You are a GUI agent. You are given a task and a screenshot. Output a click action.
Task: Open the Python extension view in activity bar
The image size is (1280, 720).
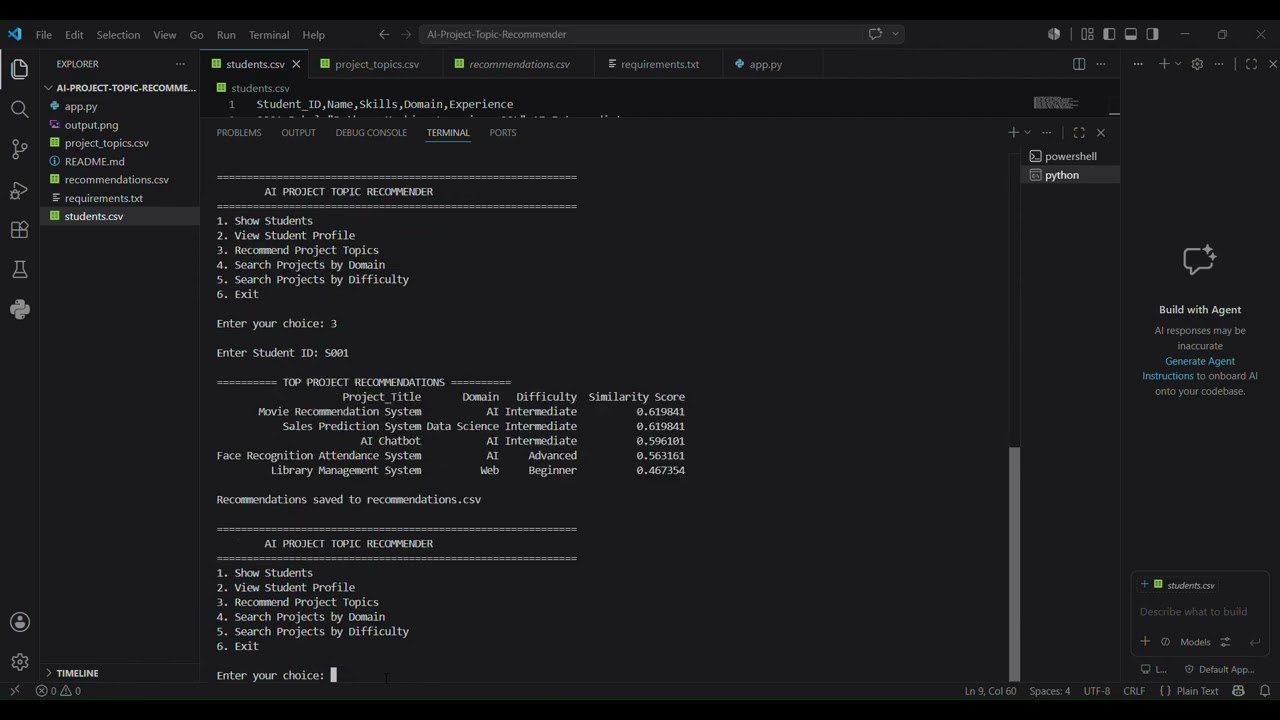coord(19,309)
